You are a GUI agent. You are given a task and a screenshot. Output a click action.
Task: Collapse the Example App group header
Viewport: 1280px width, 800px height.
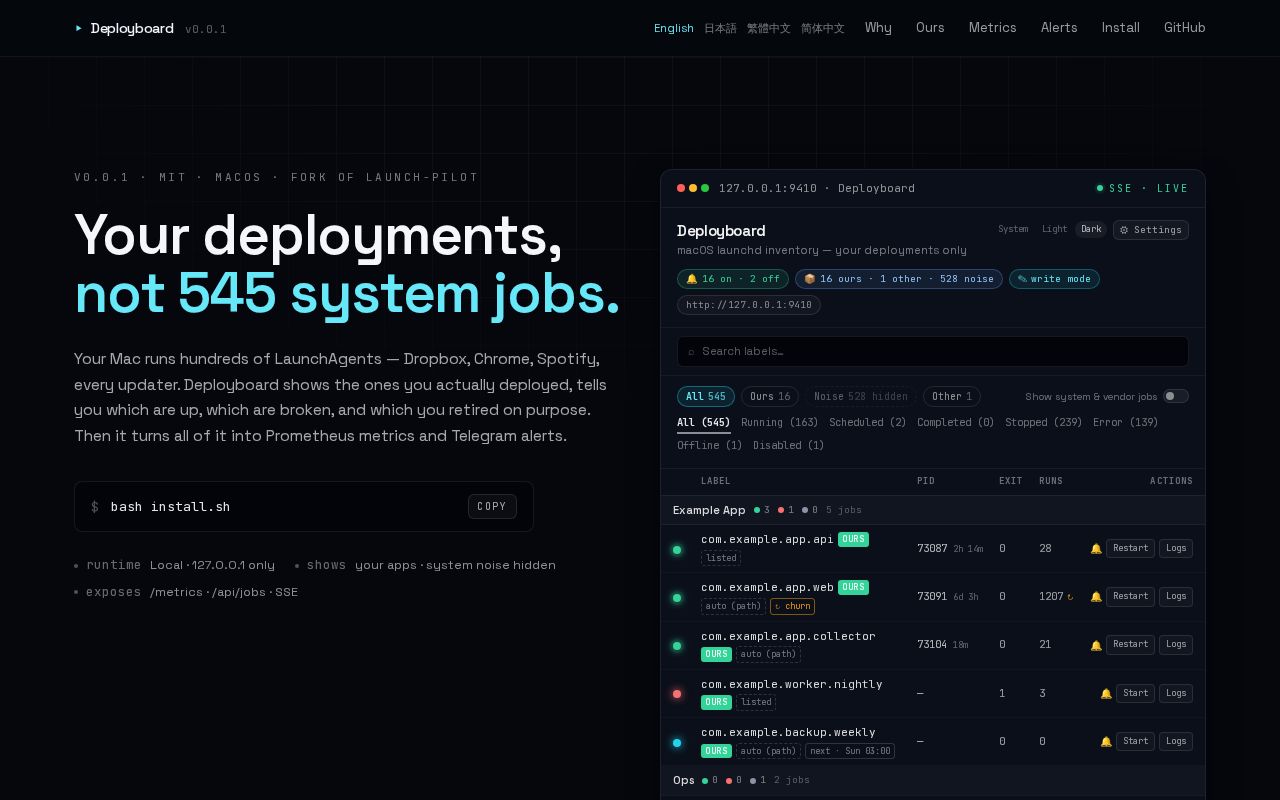click(x=933, y=510)
